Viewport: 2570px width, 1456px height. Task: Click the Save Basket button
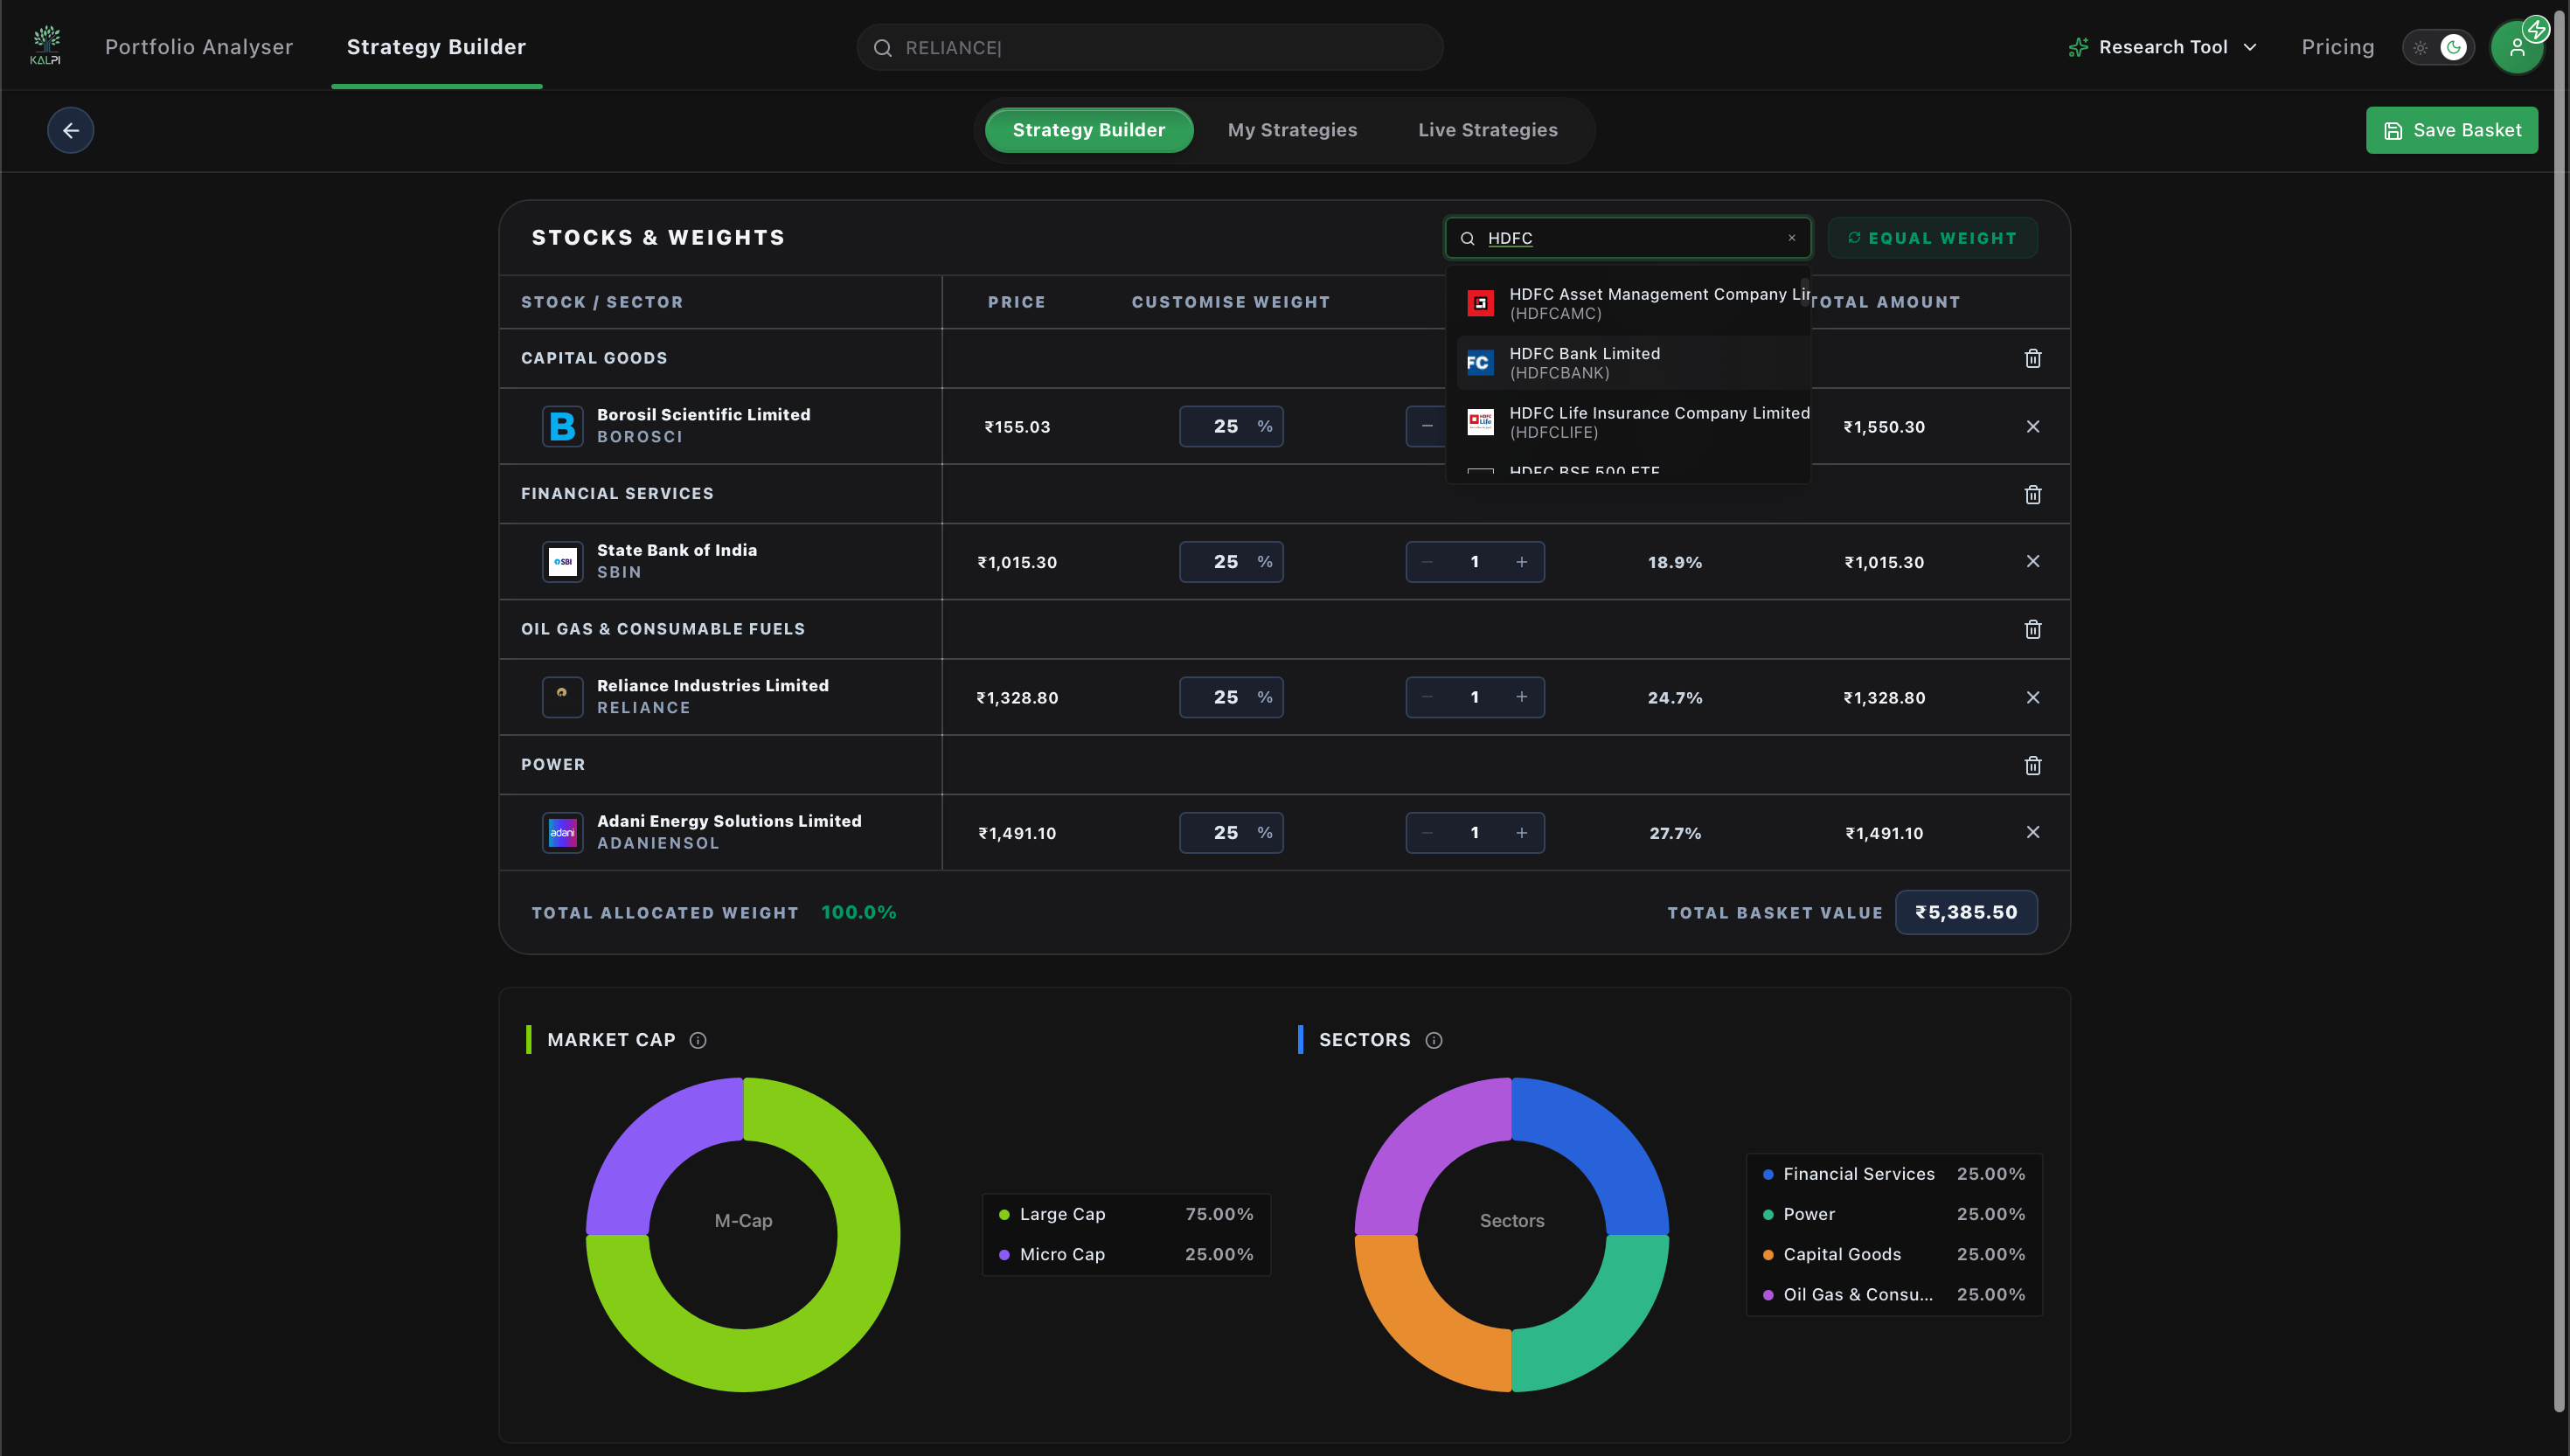(x=2451, y=130)
